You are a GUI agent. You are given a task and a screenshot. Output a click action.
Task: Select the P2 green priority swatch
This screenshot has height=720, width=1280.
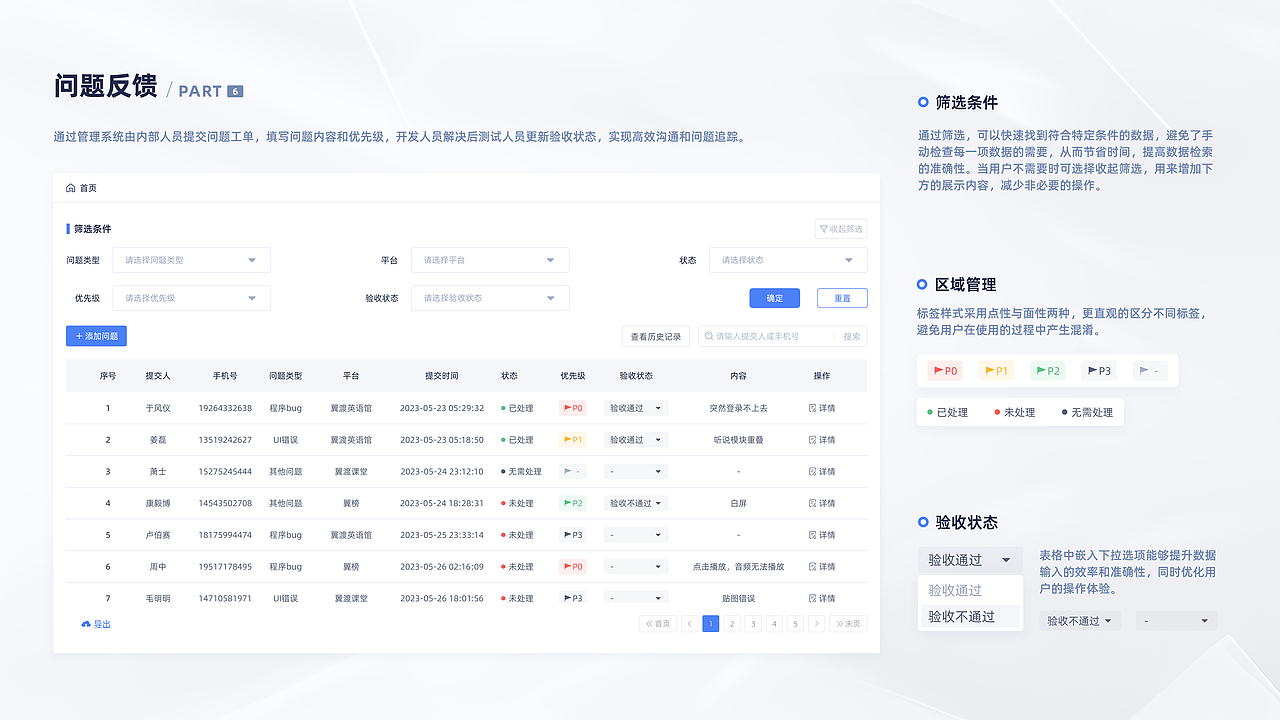point(1046,370)
